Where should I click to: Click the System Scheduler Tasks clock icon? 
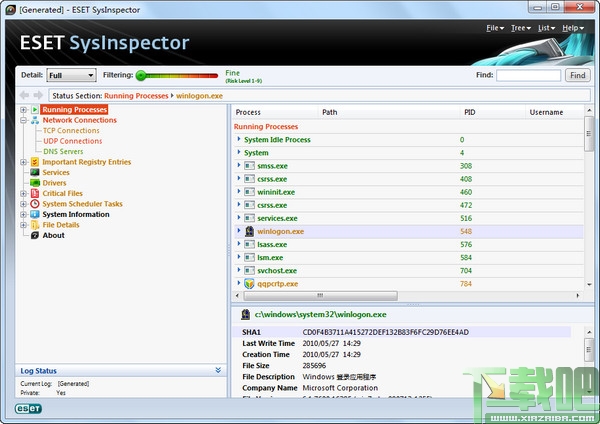click(35, 204)
